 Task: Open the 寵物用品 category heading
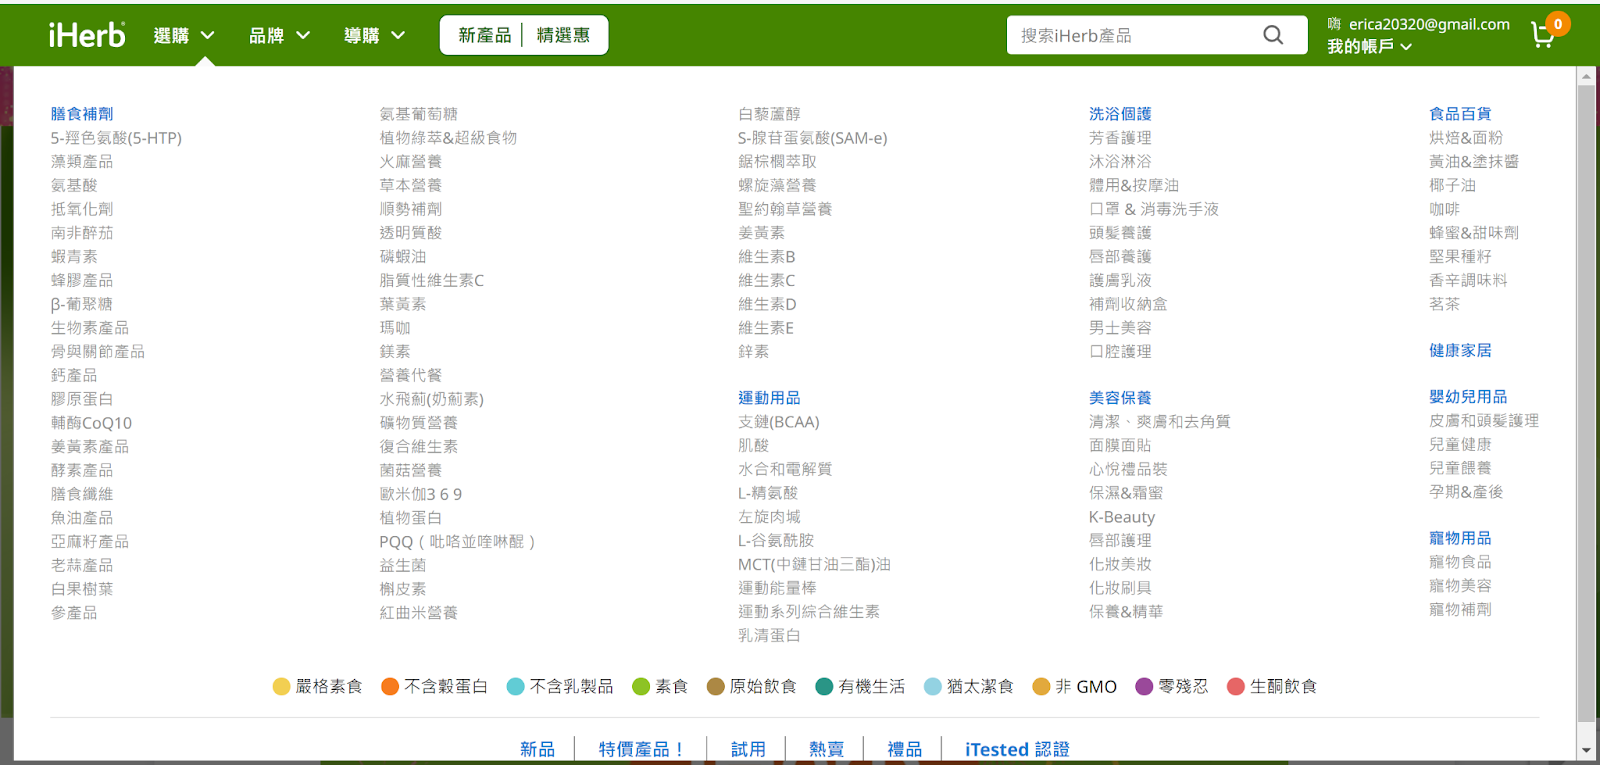click(x=1460, y=538)
